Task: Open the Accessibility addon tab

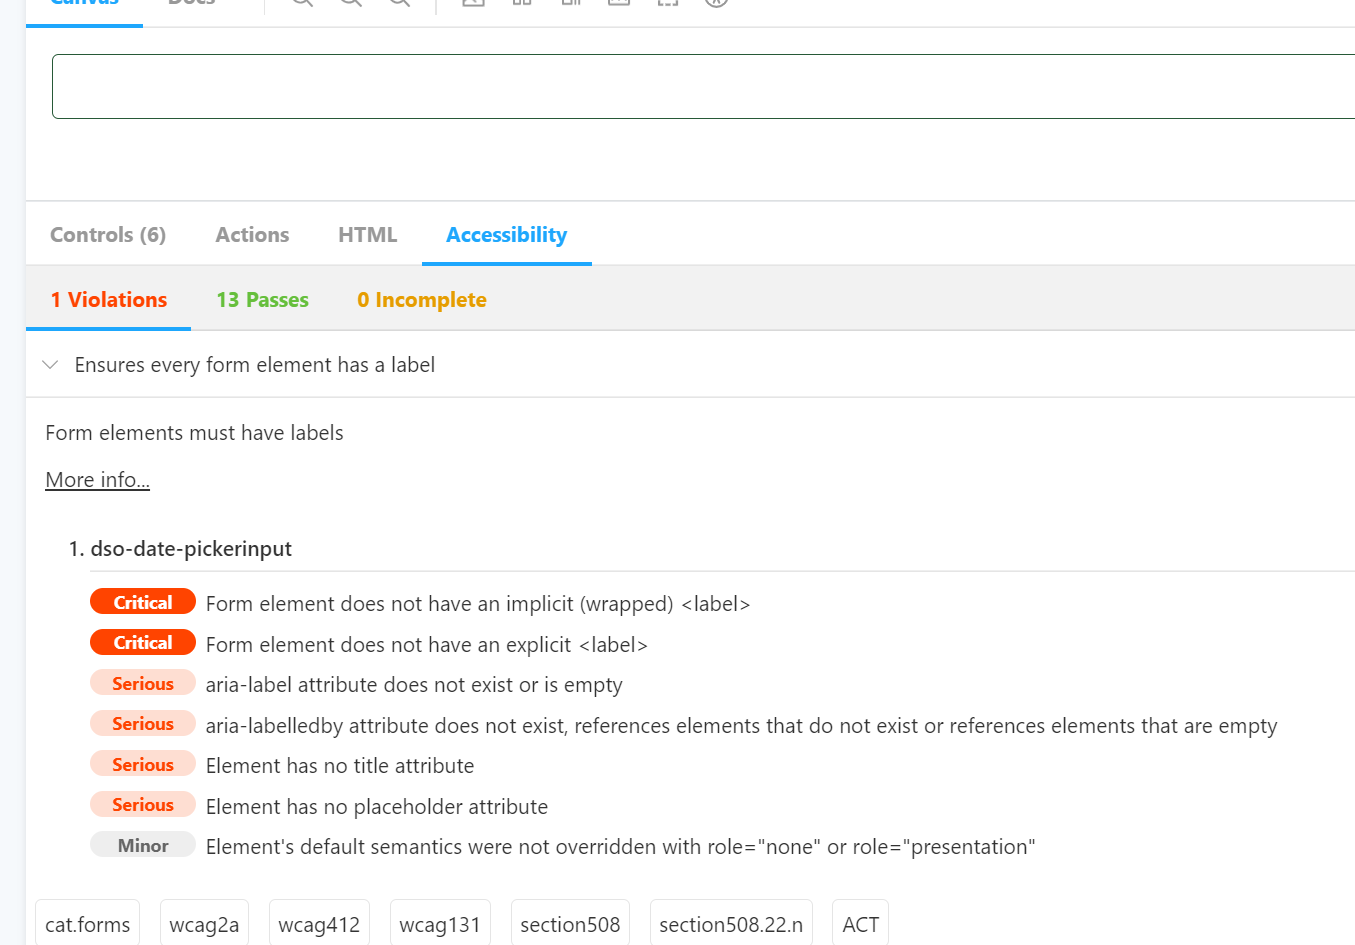Action: pyautogui.click(x=506, y=234)
